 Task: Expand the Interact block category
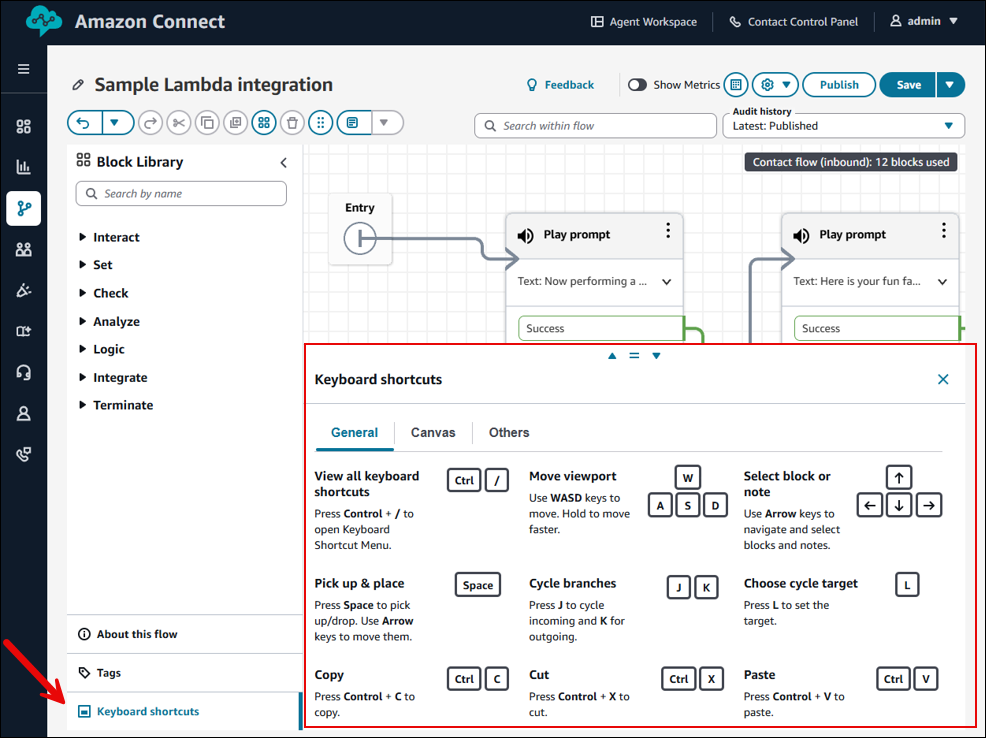[116, 237]
